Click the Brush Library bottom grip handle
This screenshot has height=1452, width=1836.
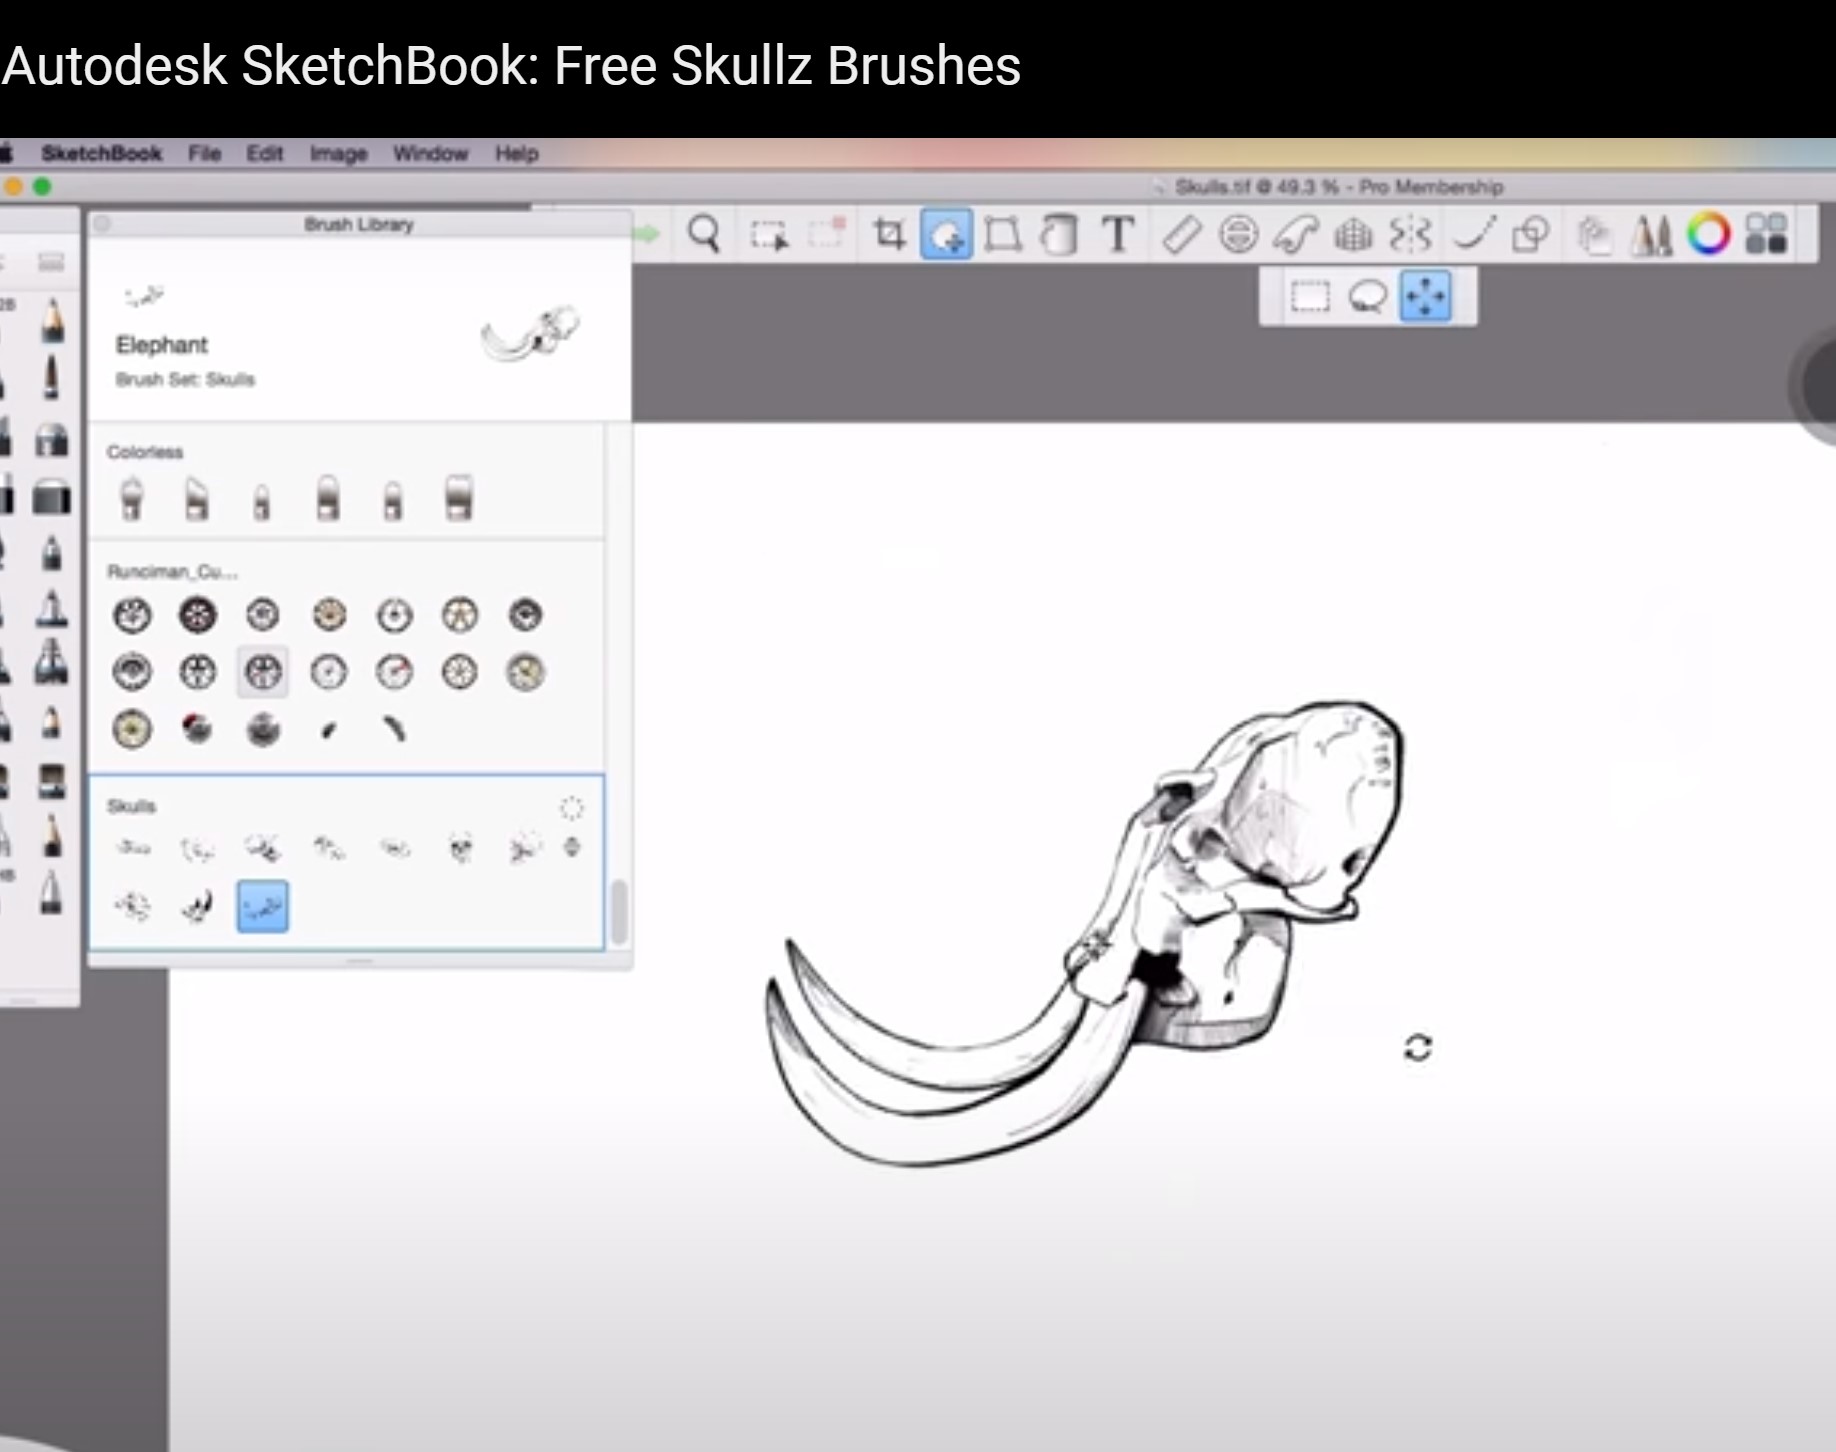point(360,961)
